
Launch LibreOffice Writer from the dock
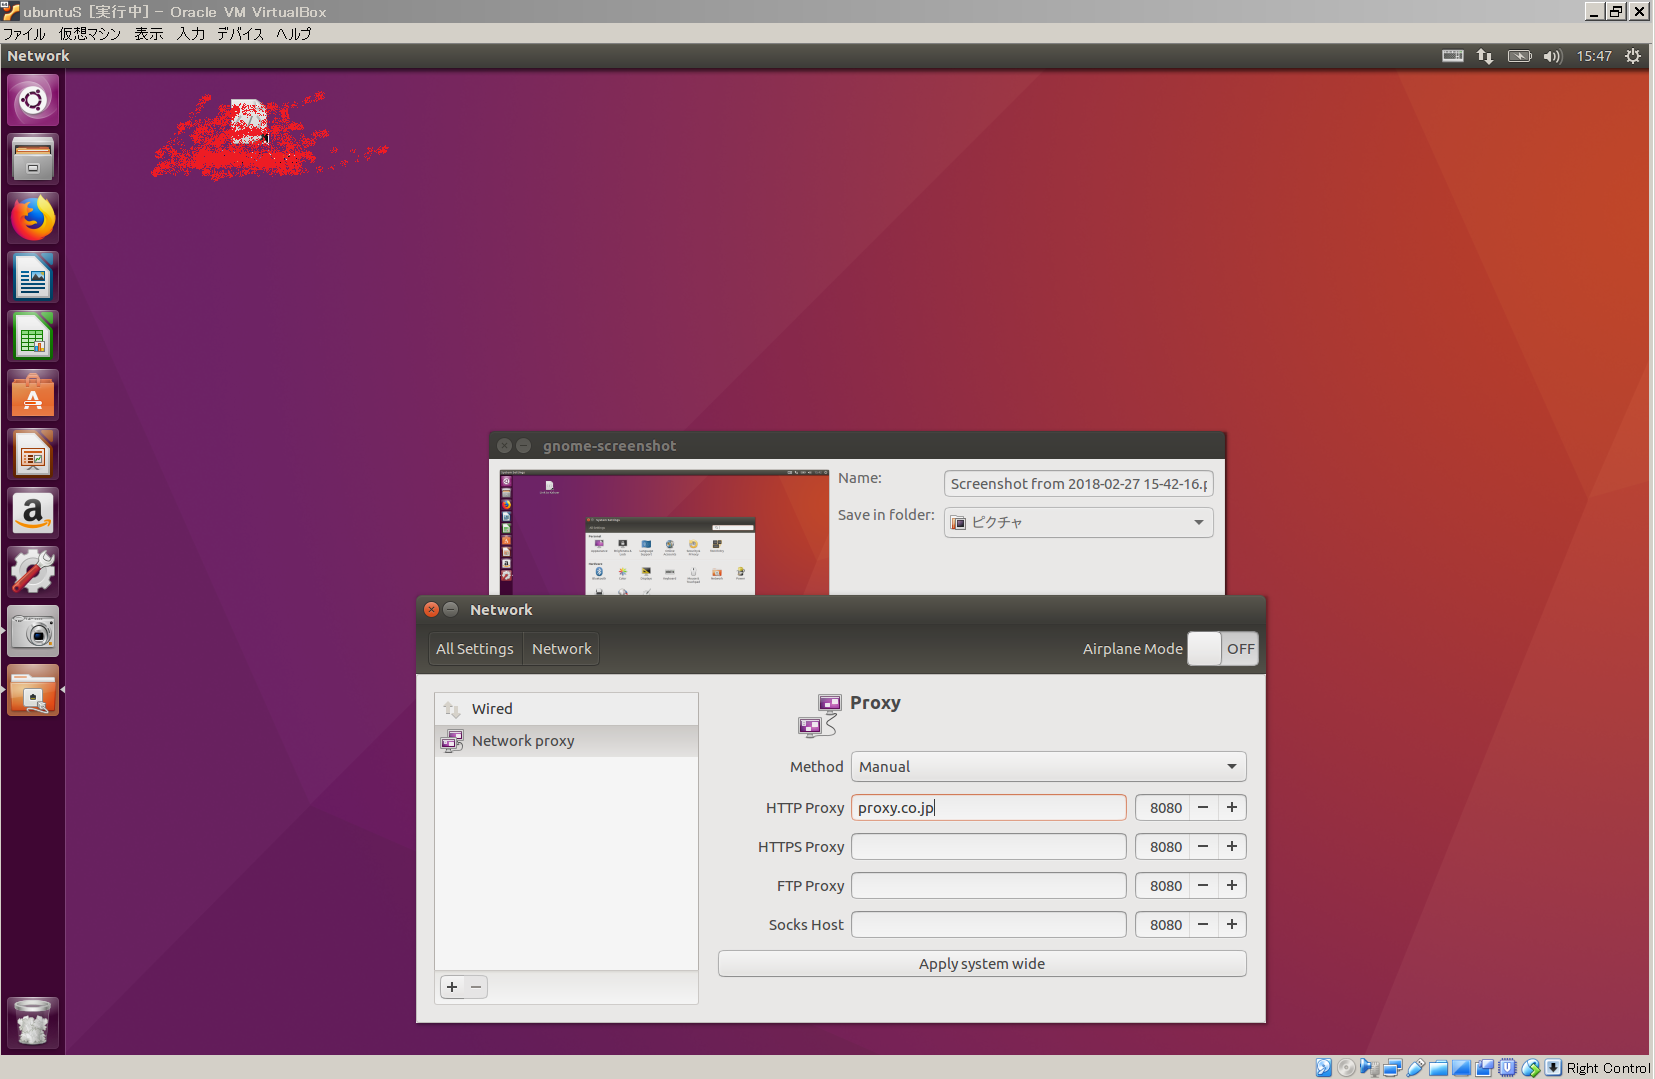[33, 277]
